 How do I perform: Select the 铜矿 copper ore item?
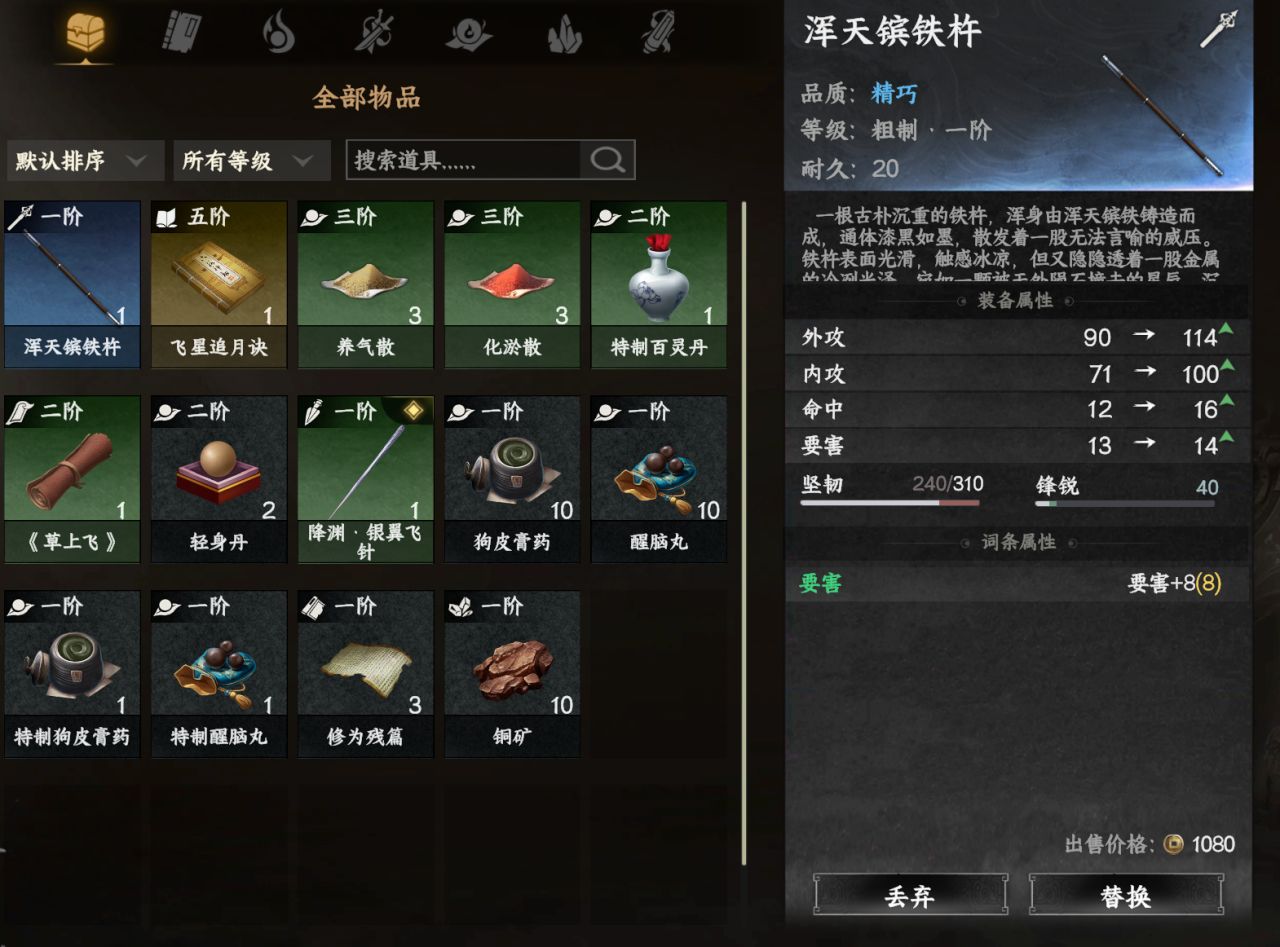point(512,674)
